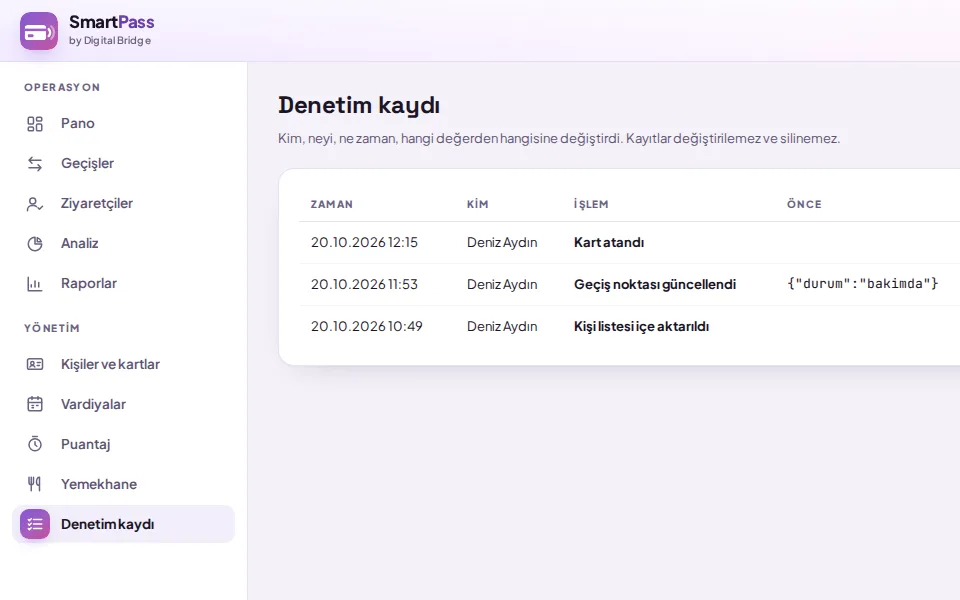Click the Kişiler ve kartlar ID card icon
The width and height of the screenshot is (960, 600).
(x=35, y=364)
